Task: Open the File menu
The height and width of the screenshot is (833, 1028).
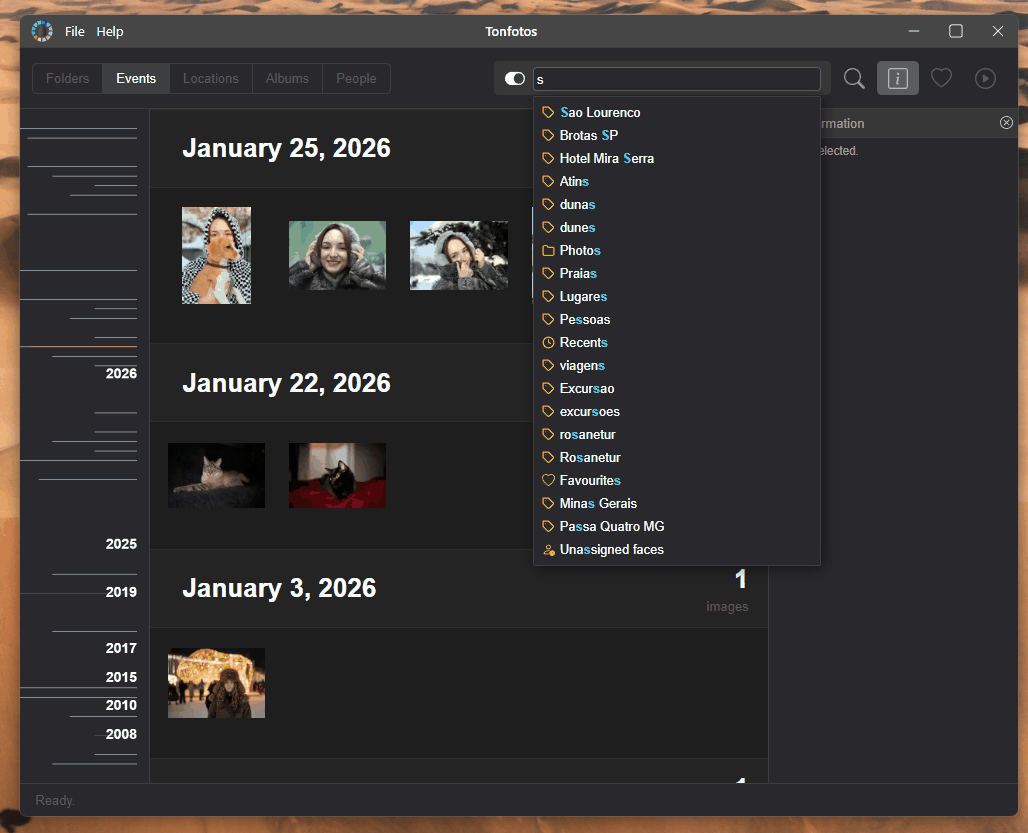Action: (74, 31)
